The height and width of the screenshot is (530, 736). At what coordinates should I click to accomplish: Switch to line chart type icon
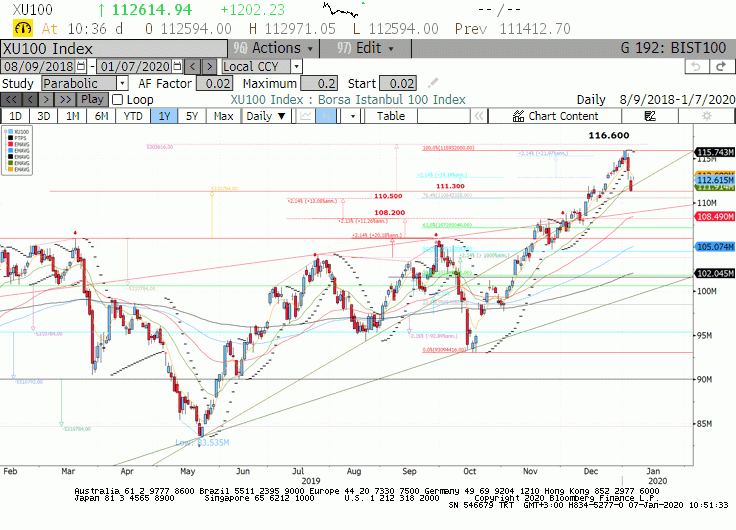pyautogui.click(x=306, y=116)
